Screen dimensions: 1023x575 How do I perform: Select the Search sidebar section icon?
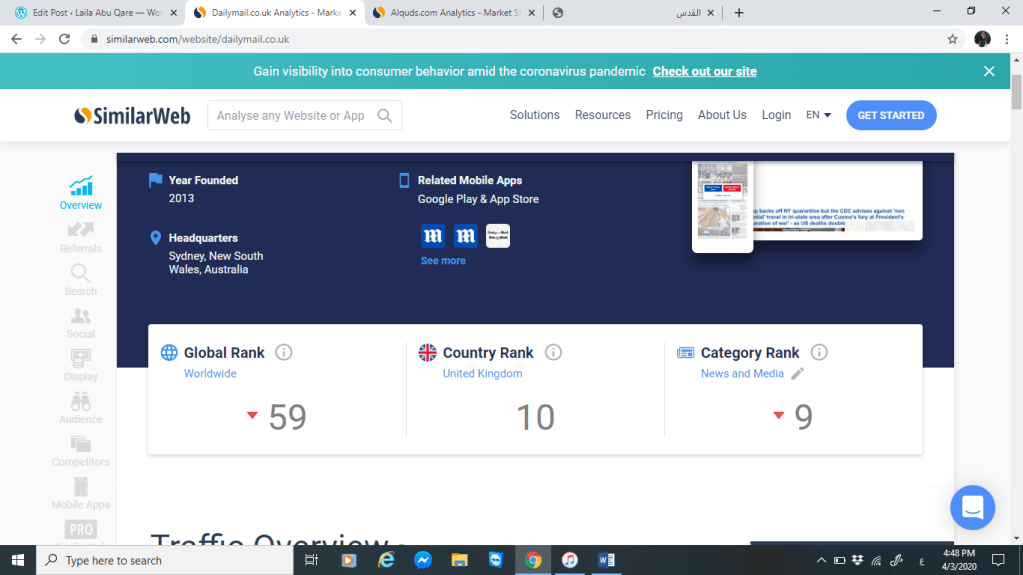coord(80,273)
